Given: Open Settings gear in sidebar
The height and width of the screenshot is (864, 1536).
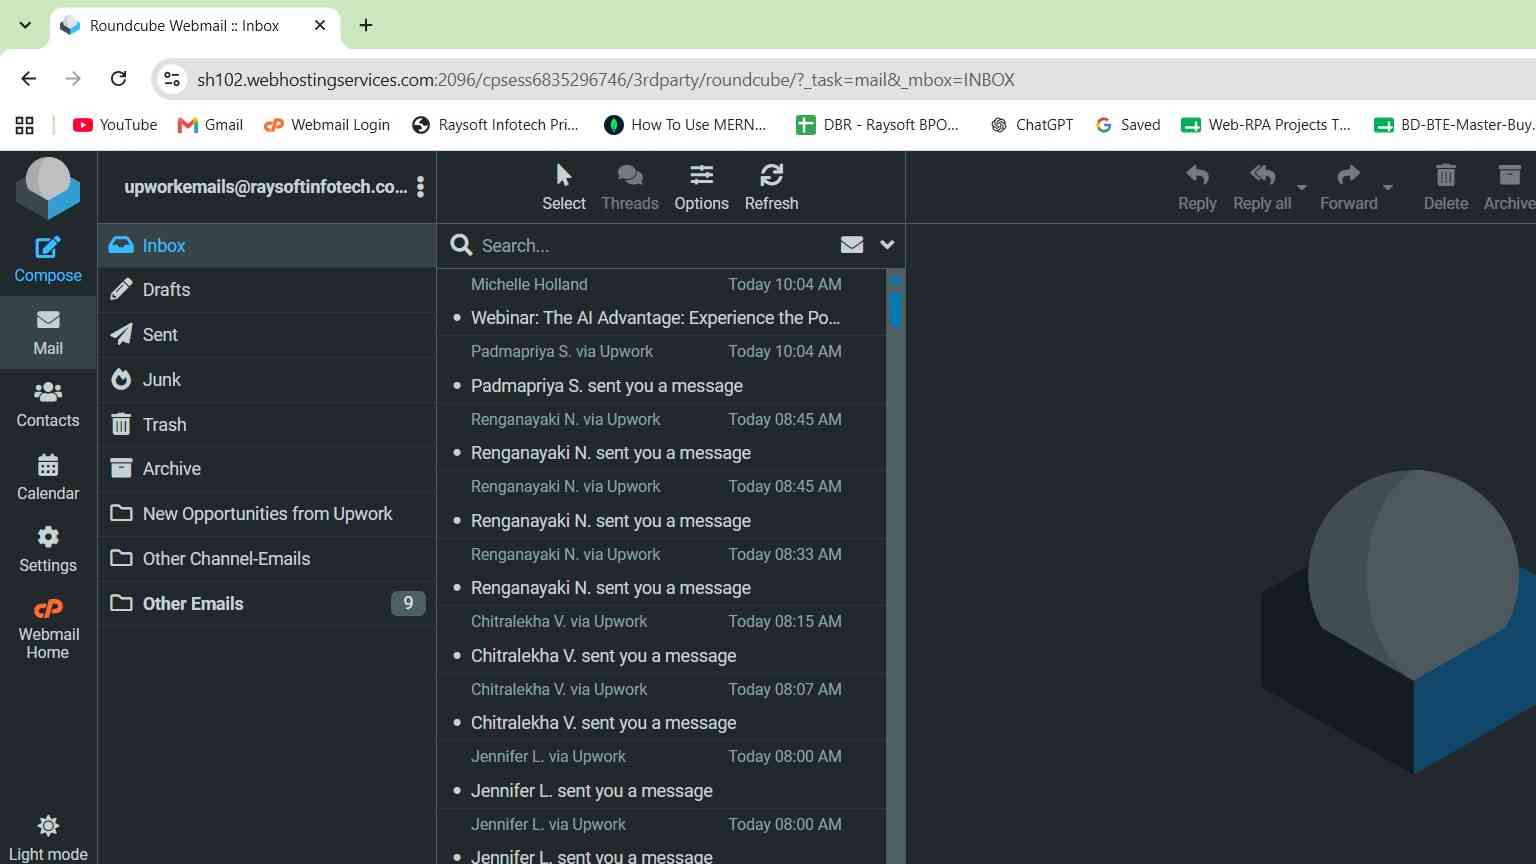Looking at the screenshot, I should click(x=48, y=550).
